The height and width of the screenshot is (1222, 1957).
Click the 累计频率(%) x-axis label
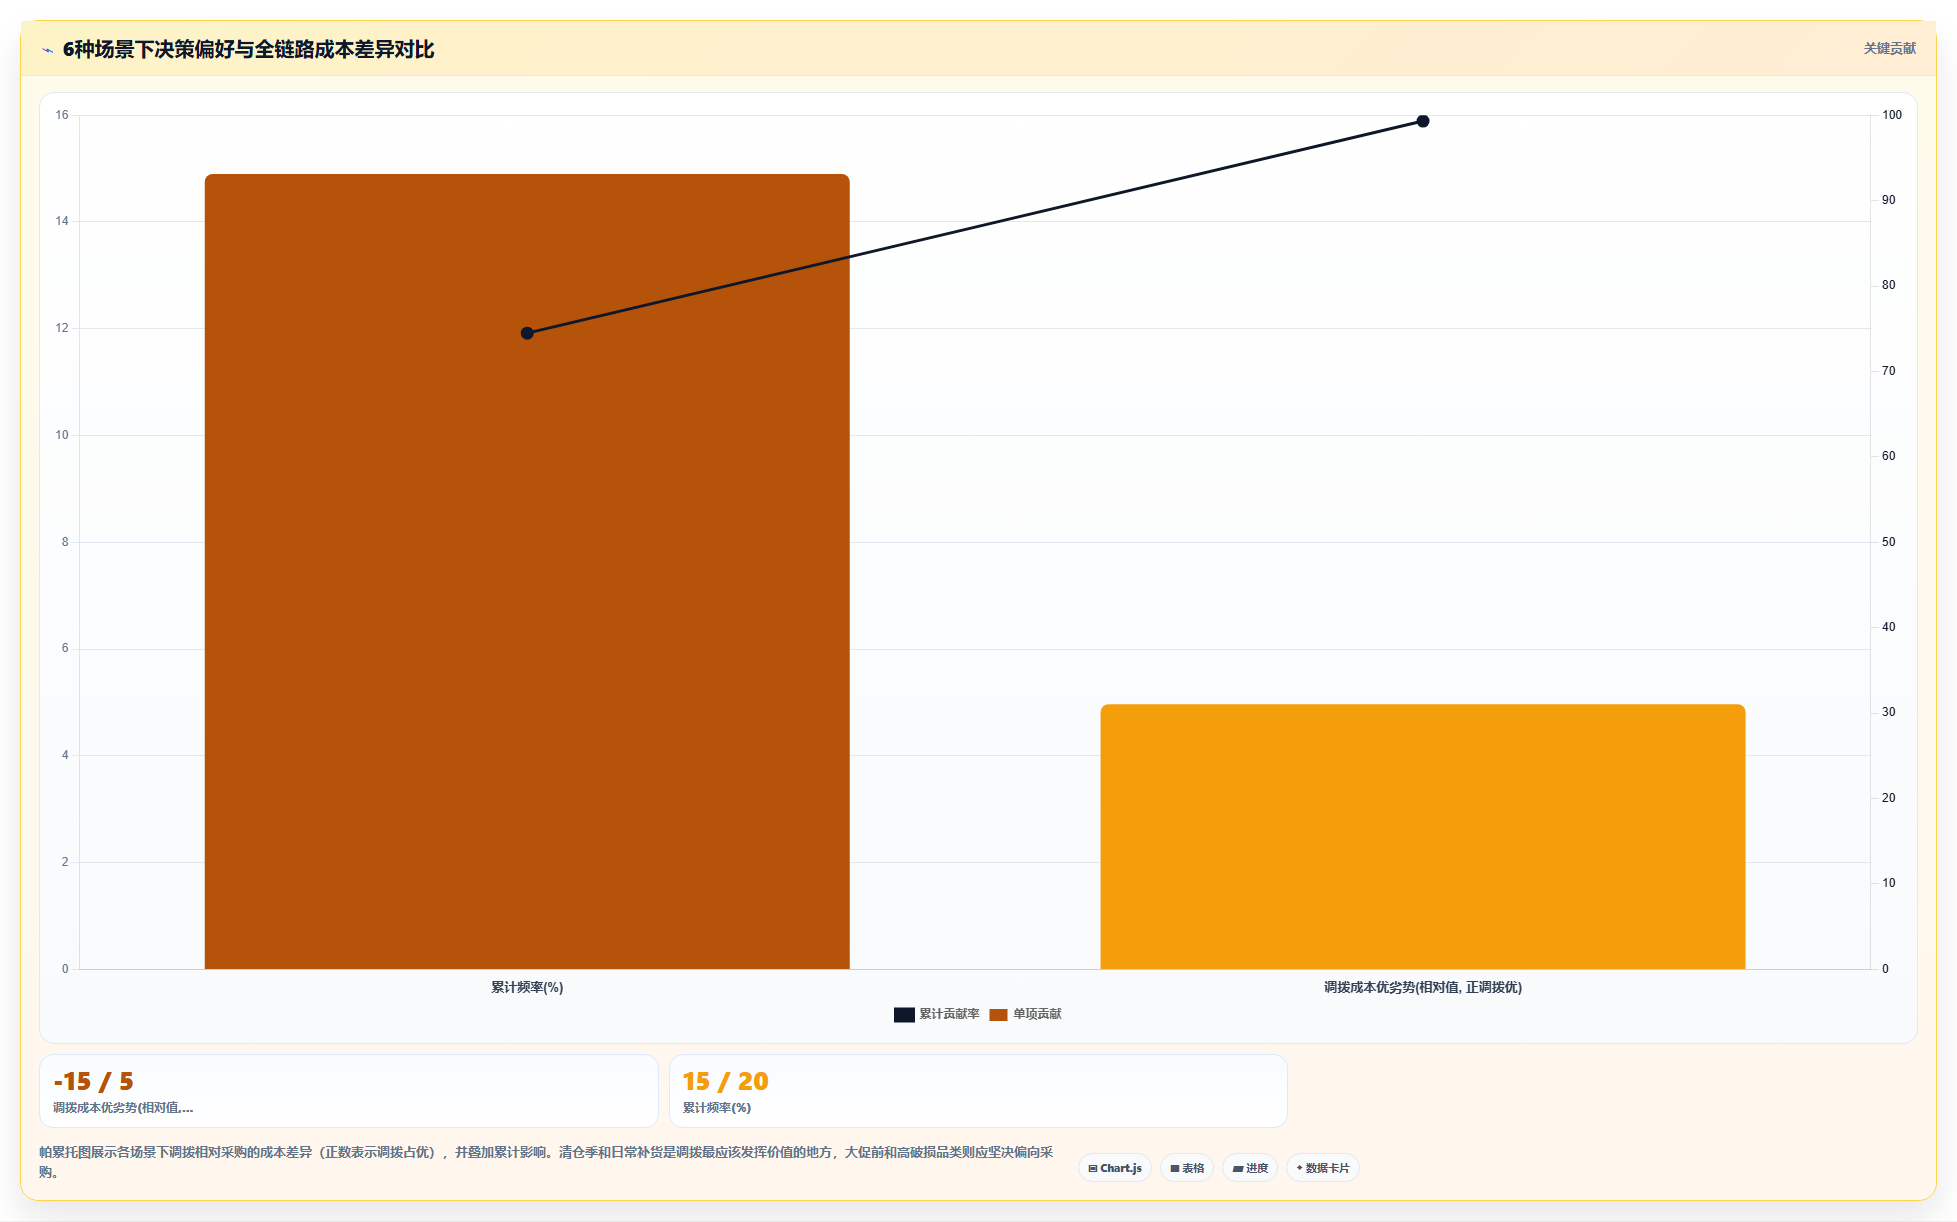(527, 987)
